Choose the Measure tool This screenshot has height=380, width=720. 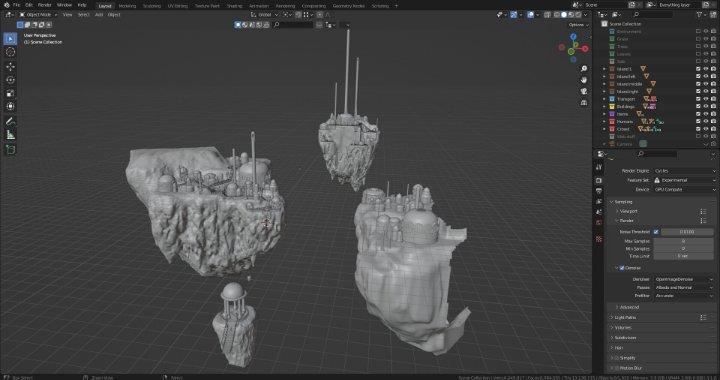tap(10, 135)
